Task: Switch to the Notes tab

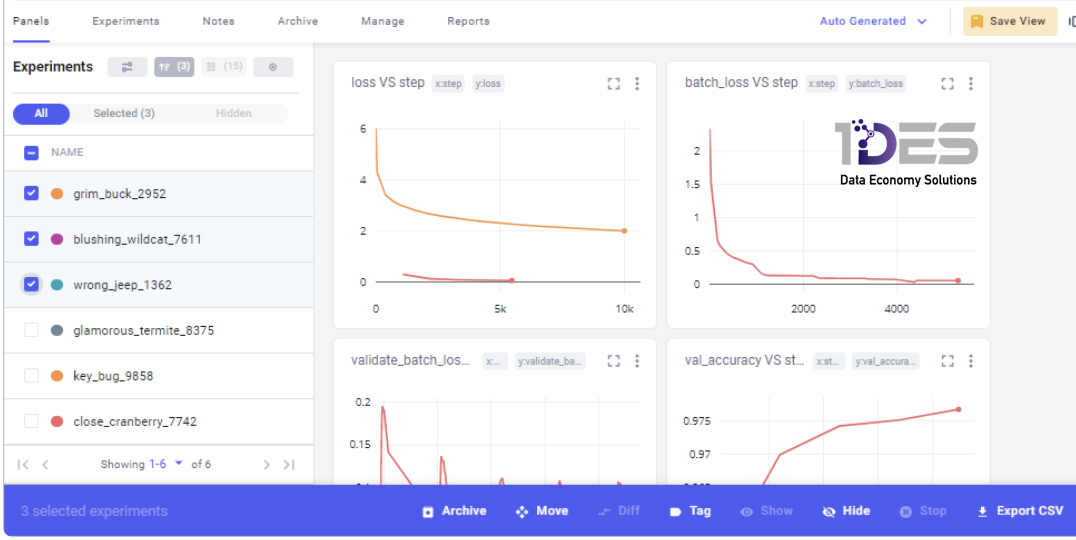Action: tap(218, 21)
